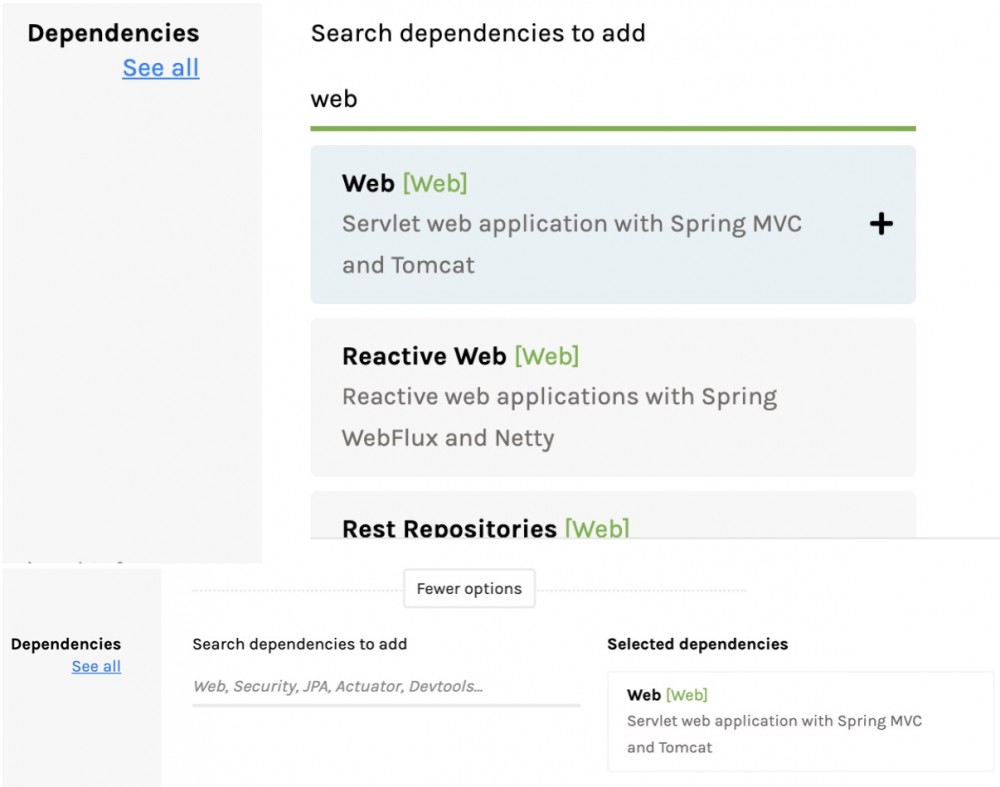Click the Dependencies panel heading
Screen dimensions: 1000x787
coord(111,33)
